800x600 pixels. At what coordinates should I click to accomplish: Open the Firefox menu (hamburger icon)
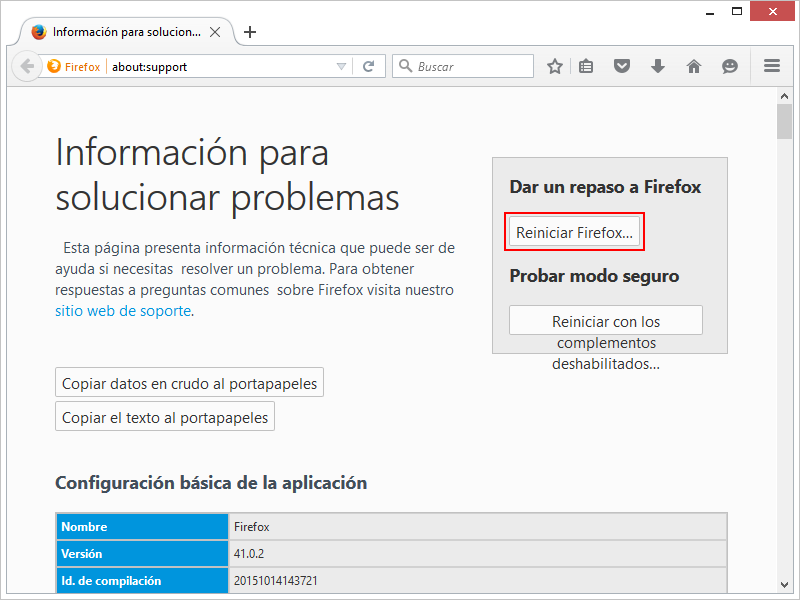pos(771,66)
